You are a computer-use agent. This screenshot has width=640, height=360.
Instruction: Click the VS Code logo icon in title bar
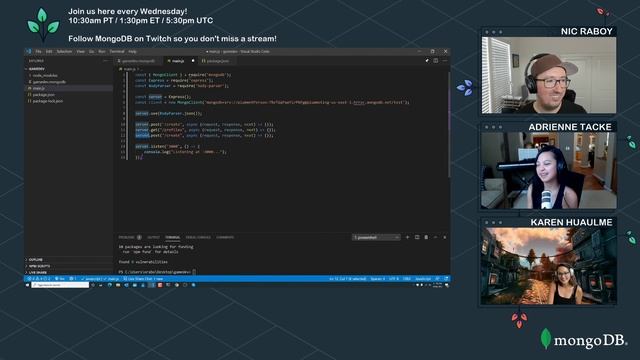[x=28, y=51]
